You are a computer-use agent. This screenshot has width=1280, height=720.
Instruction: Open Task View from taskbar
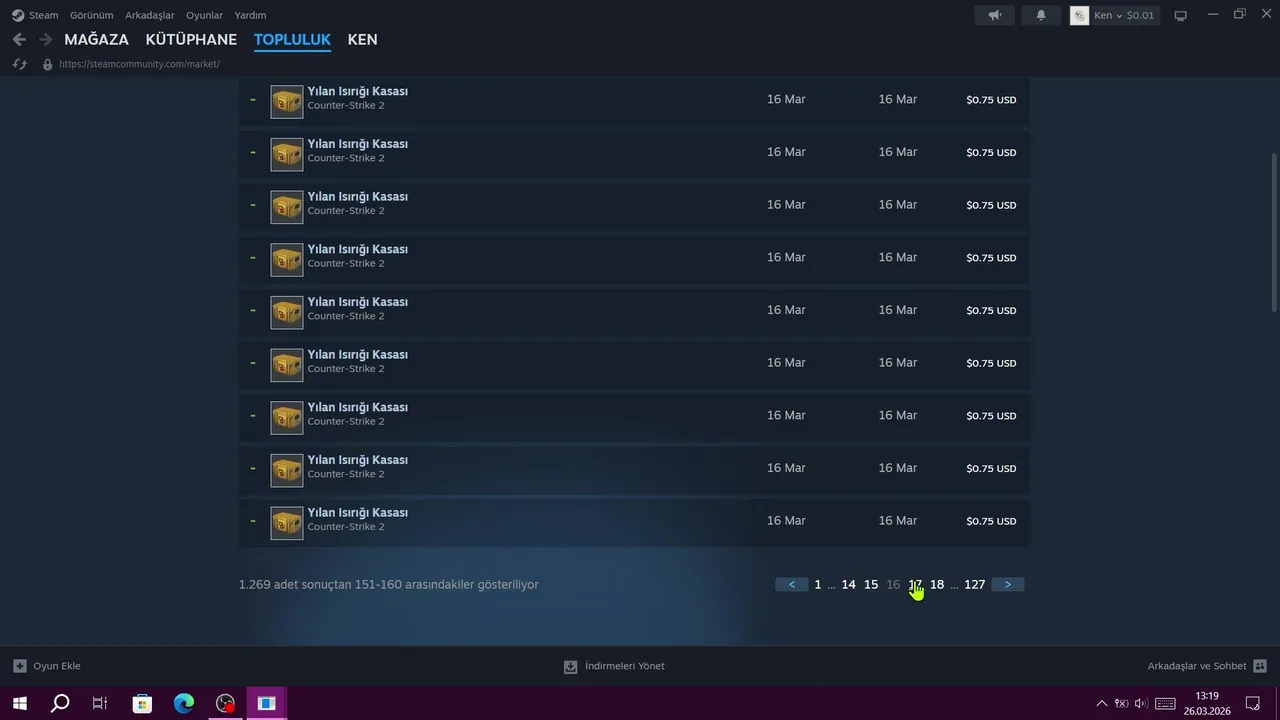(100, 703)
